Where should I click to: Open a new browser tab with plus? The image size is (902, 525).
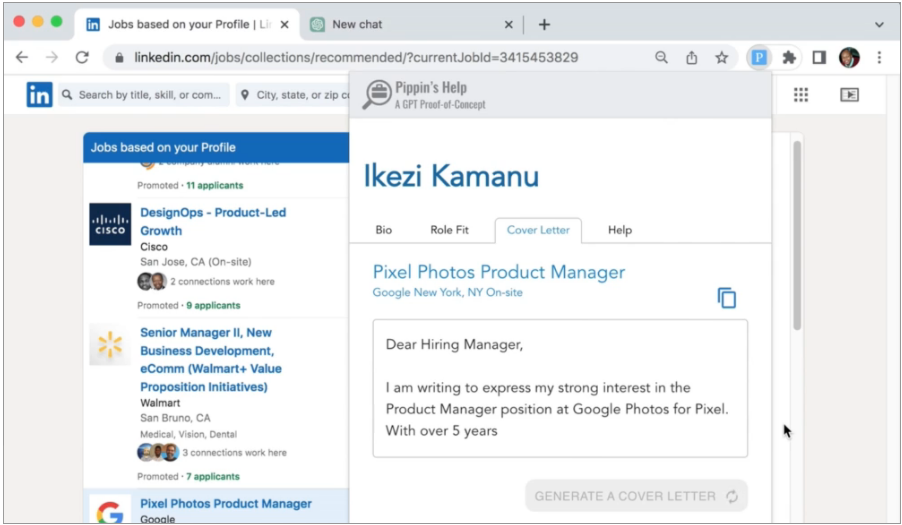(x=544, y=24)
